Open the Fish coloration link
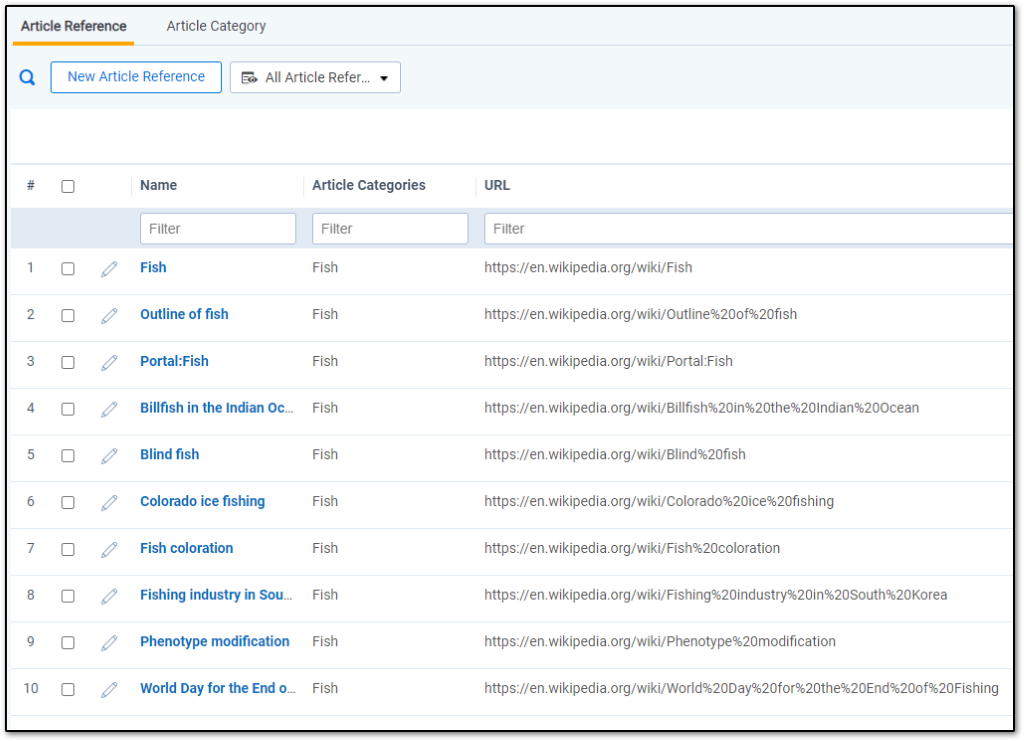Viewport: 1024px width, 741px height. click(187, 548)
